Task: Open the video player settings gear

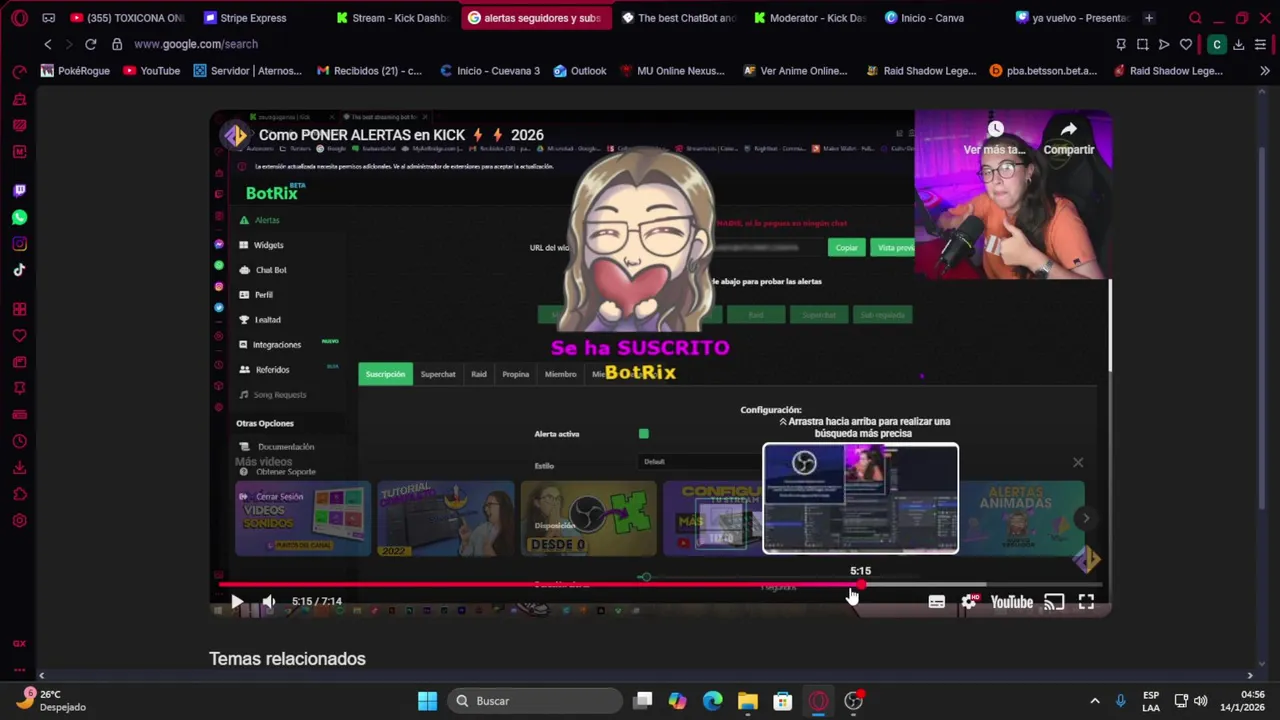Action: pos(969,602)
